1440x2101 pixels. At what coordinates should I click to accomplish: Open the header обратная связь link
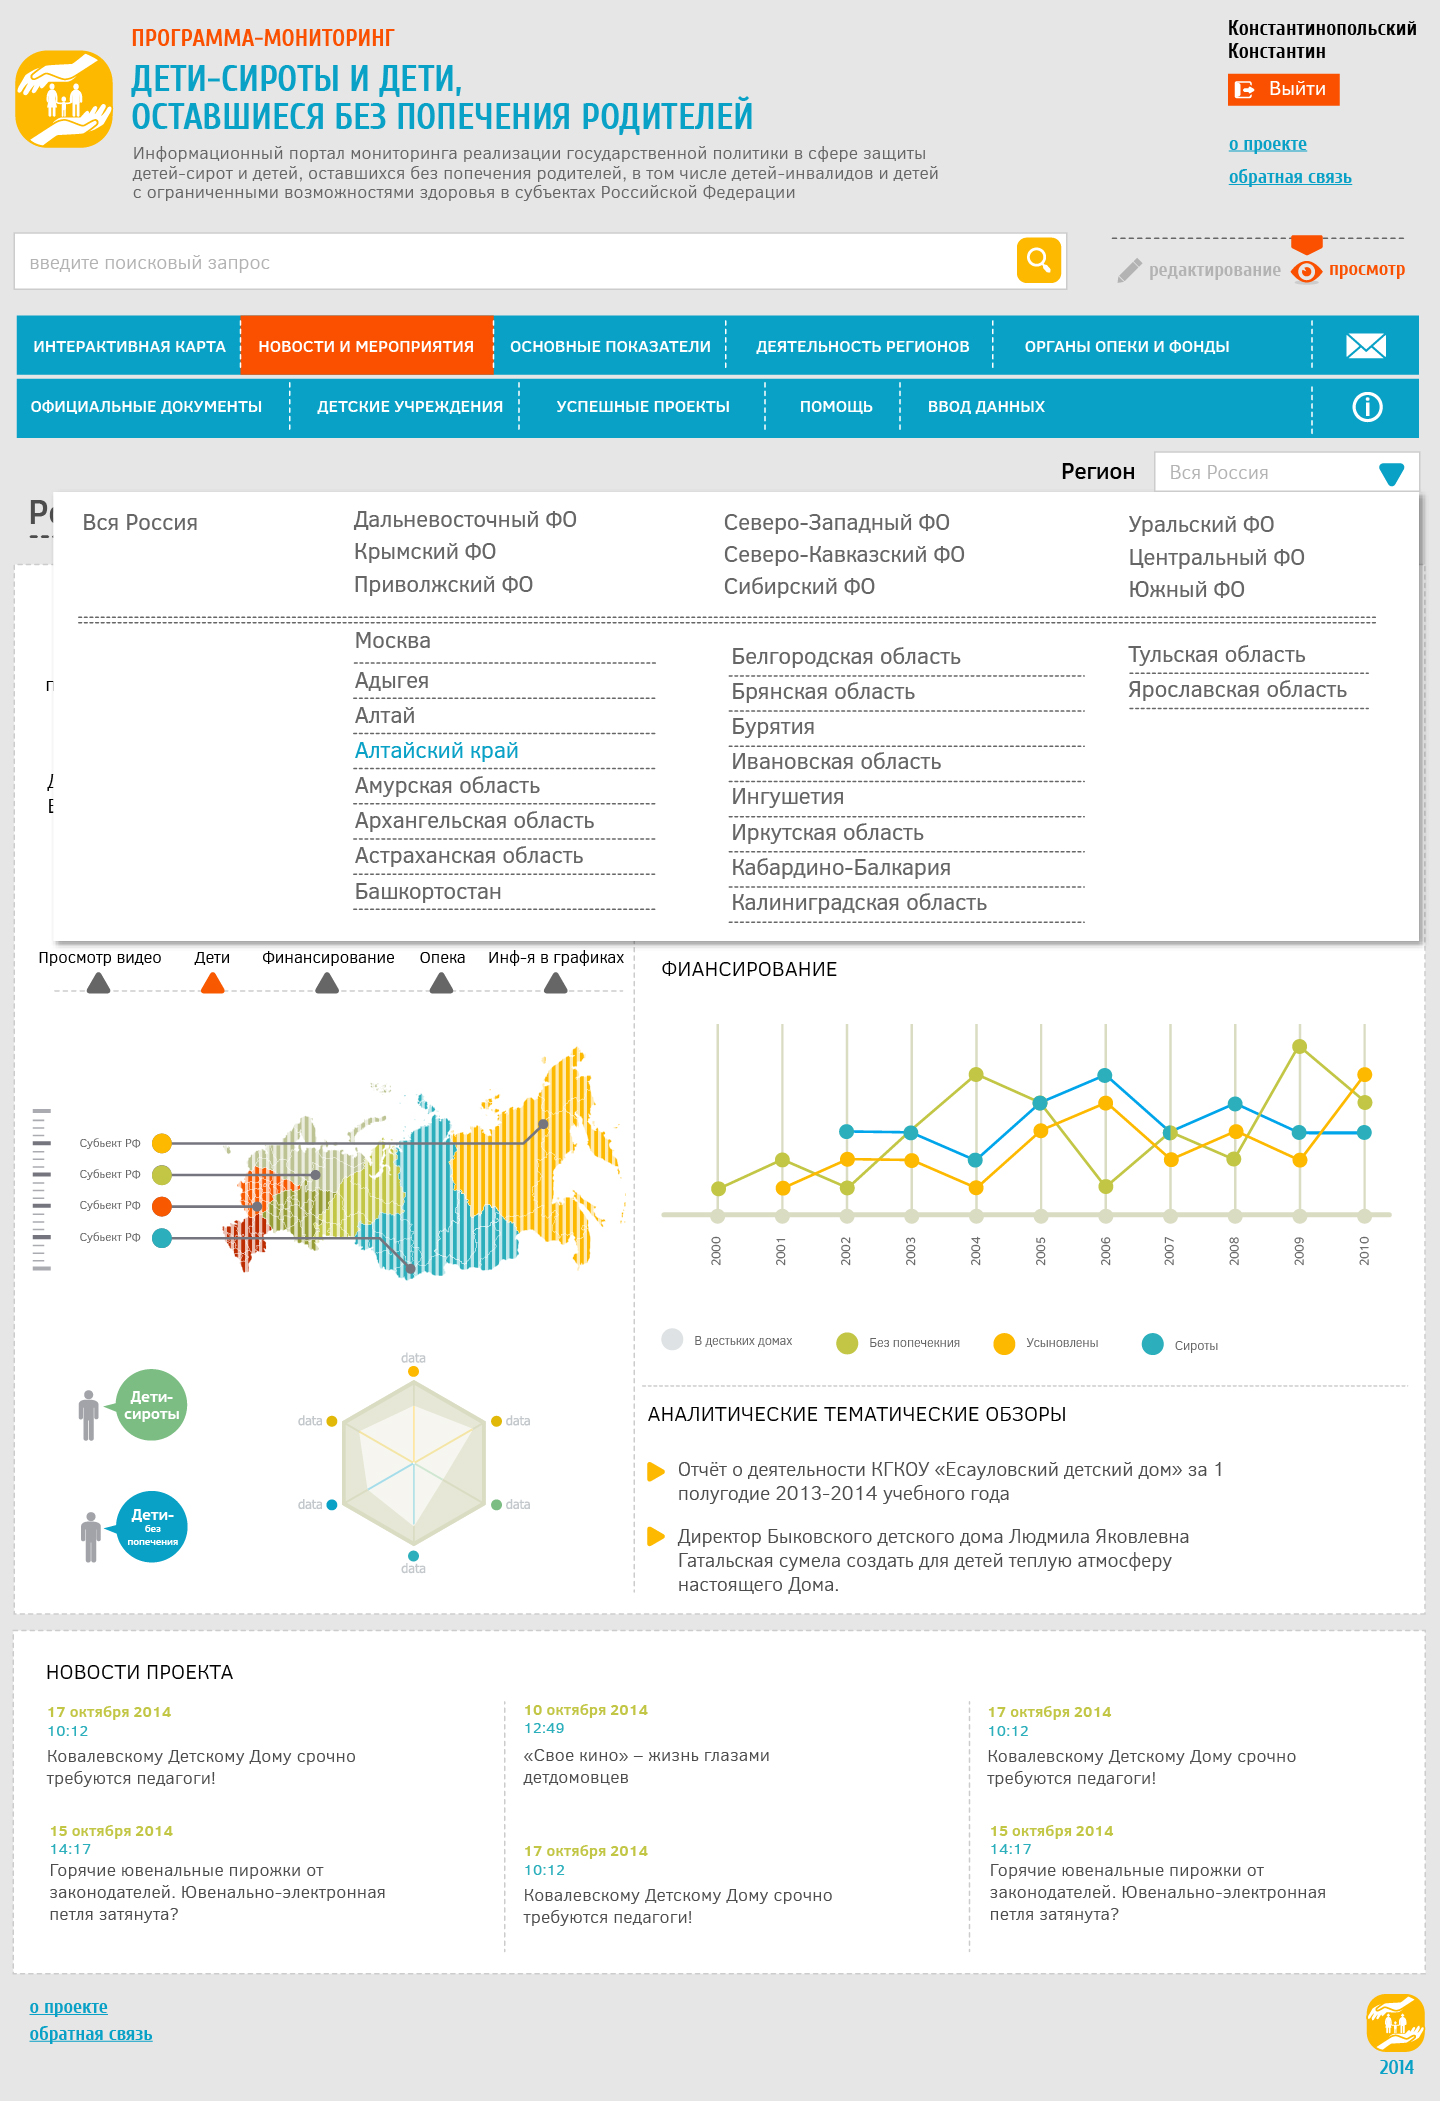coord(1290,177)
